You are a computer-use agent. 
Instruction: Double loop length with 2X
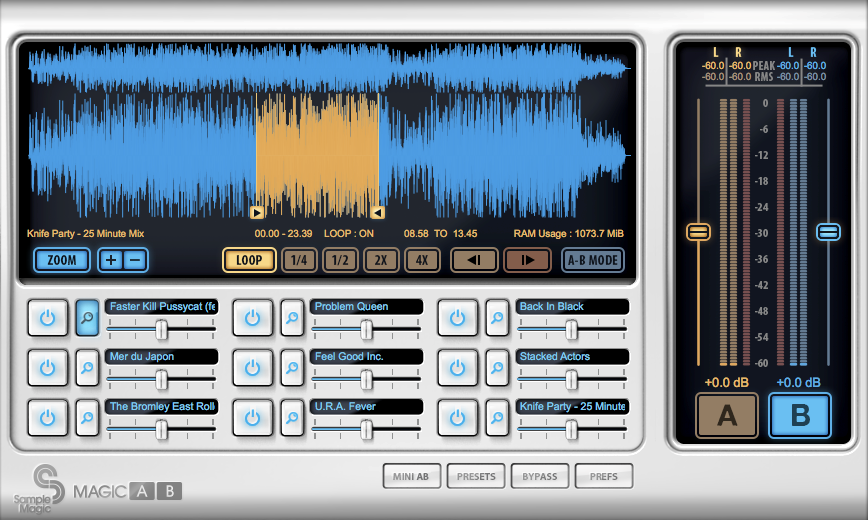[x=381, y=260]
